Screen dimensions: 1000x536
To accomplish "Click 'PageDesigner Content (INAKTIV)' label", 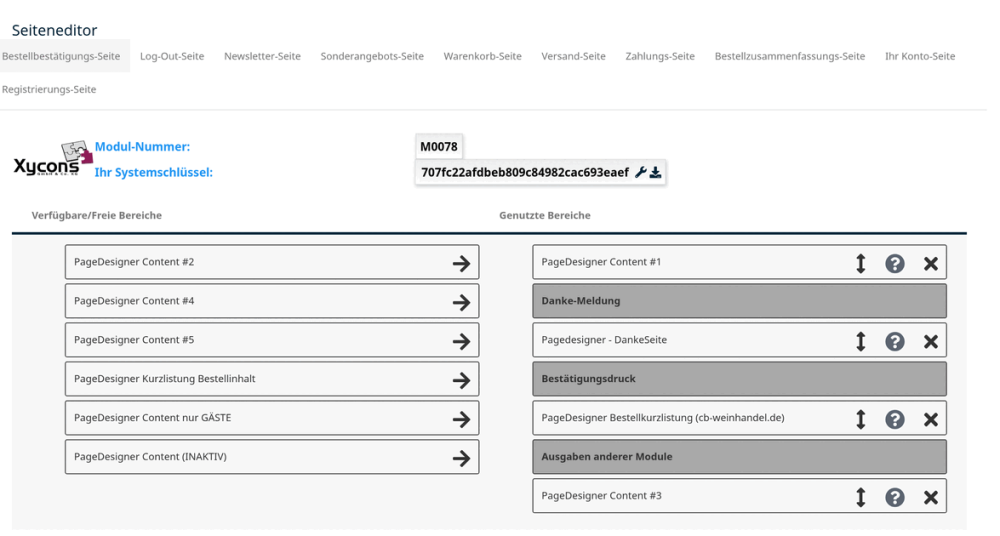I will 151,456.
